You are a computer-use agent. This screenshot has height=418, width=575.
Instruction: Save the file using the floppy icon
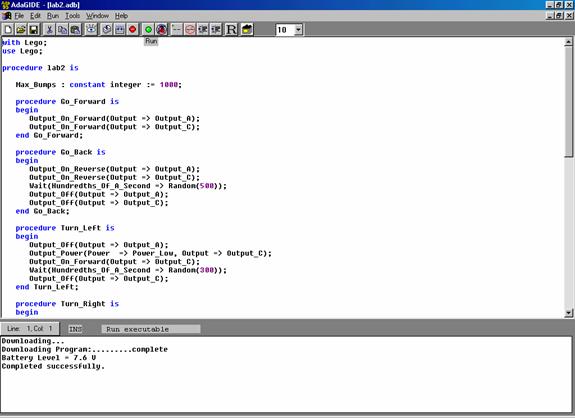point(34,29)
